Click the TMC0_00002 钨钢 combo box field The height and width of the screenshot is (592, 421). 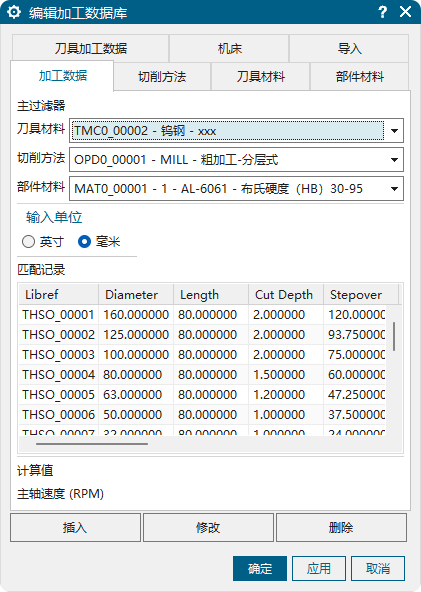coord(236,131)
